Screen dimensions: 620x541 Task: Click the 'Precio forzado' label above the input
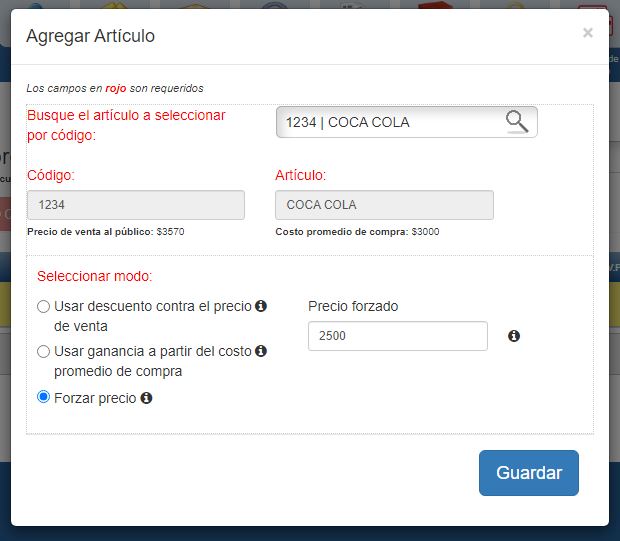click(353, 306)
